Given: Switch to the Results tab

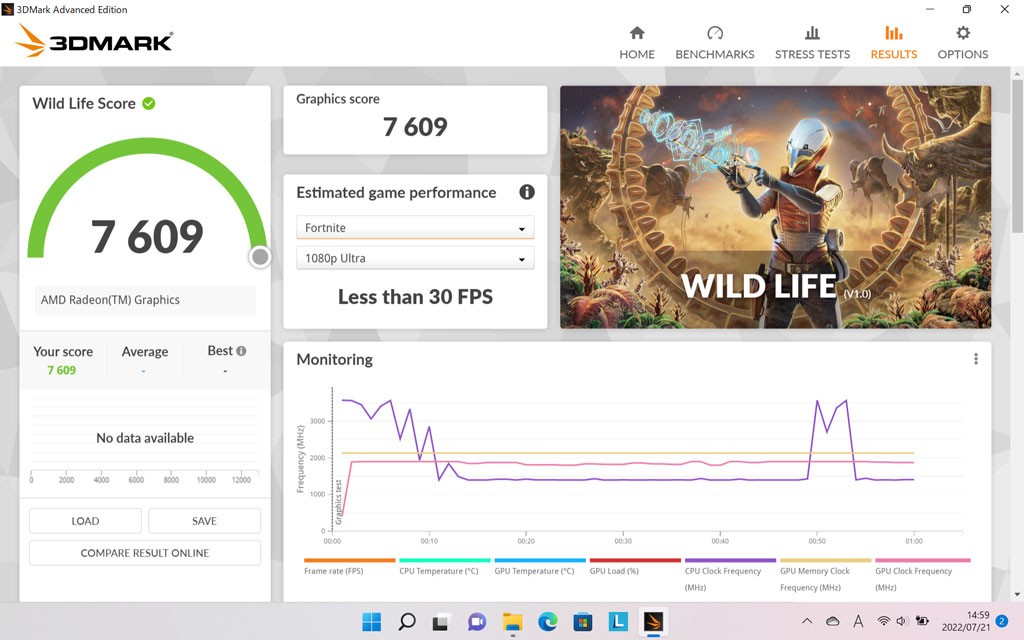Looking at the screenshot, I should (x=893, y=42).
